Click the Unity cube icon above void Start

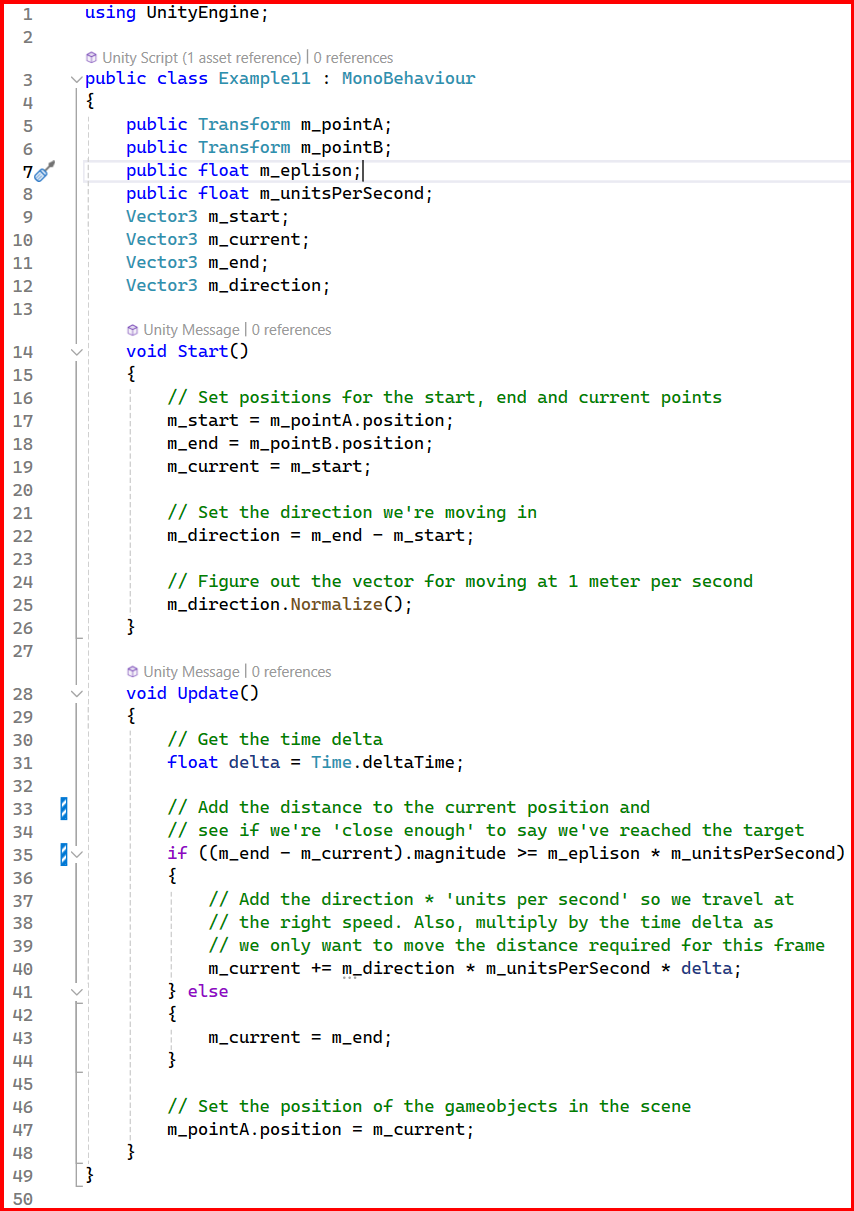133,330
